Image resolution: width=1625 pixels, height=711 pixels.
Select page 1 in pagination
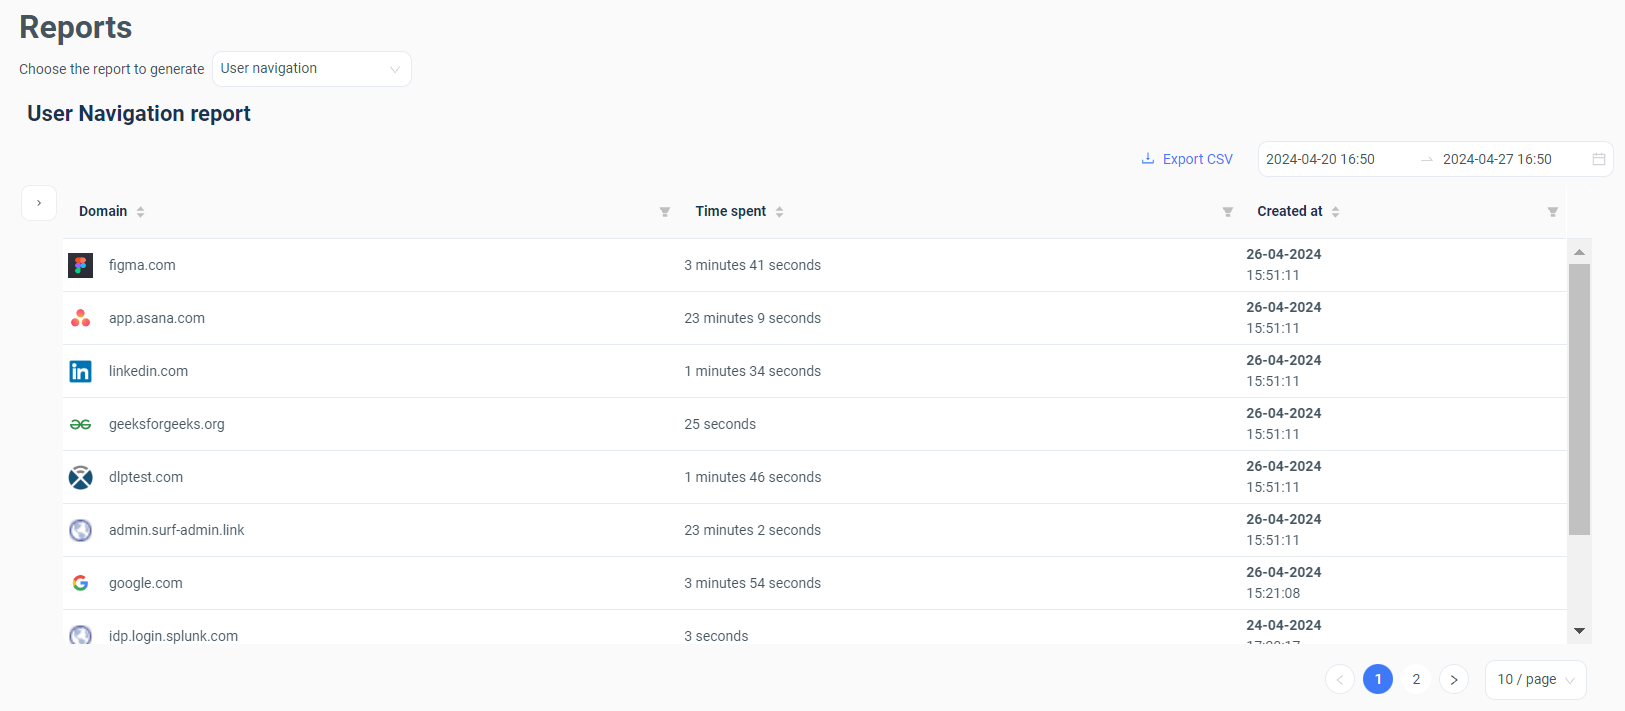coord(1378,679)
